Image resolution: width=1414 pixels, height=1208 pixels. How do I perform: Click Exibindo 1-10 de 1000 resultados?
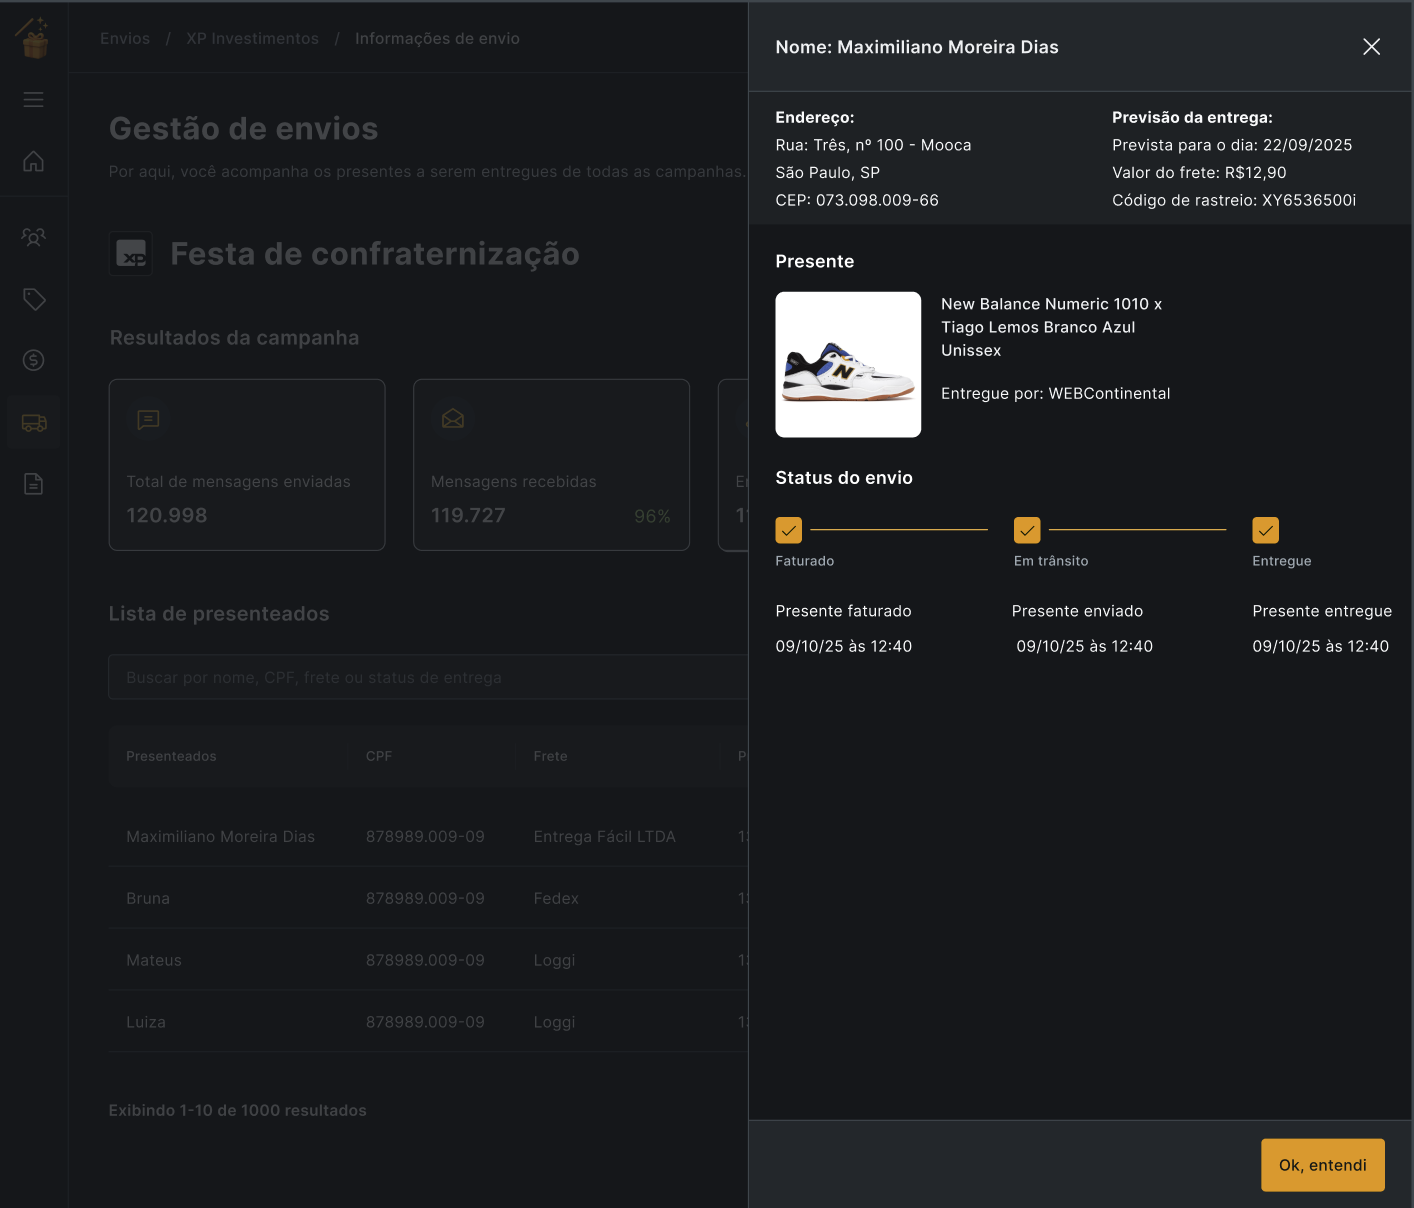tap(237, 1110)
